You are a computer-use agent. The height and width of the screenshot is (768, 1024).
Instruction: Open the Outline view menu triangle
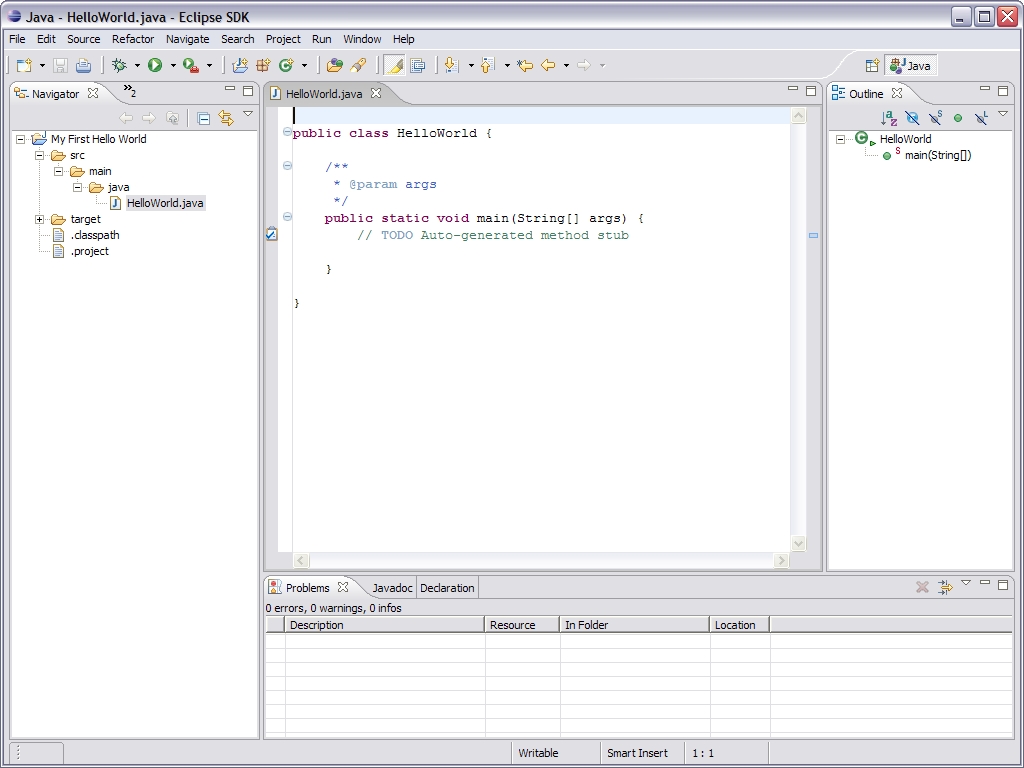click(x=1003, y=114)
